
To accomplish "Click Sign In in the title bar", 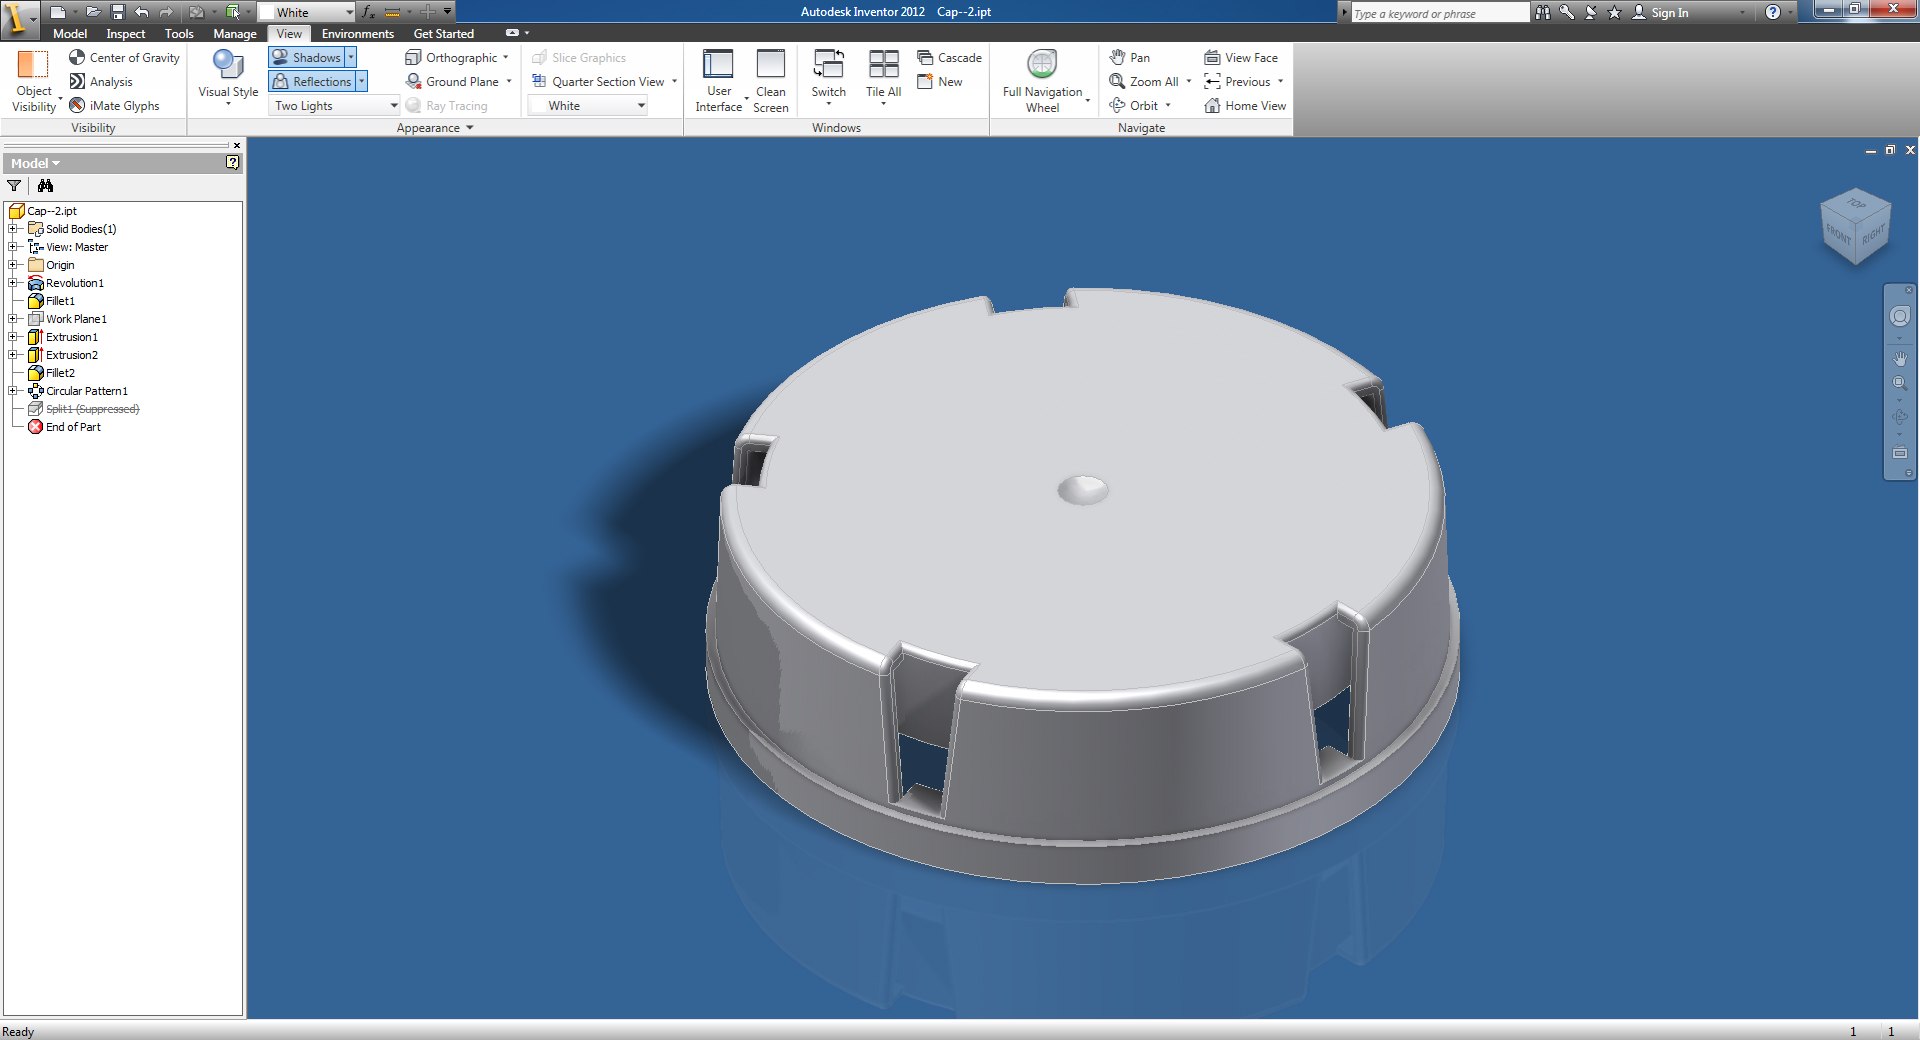I will tap(1660, 12).
